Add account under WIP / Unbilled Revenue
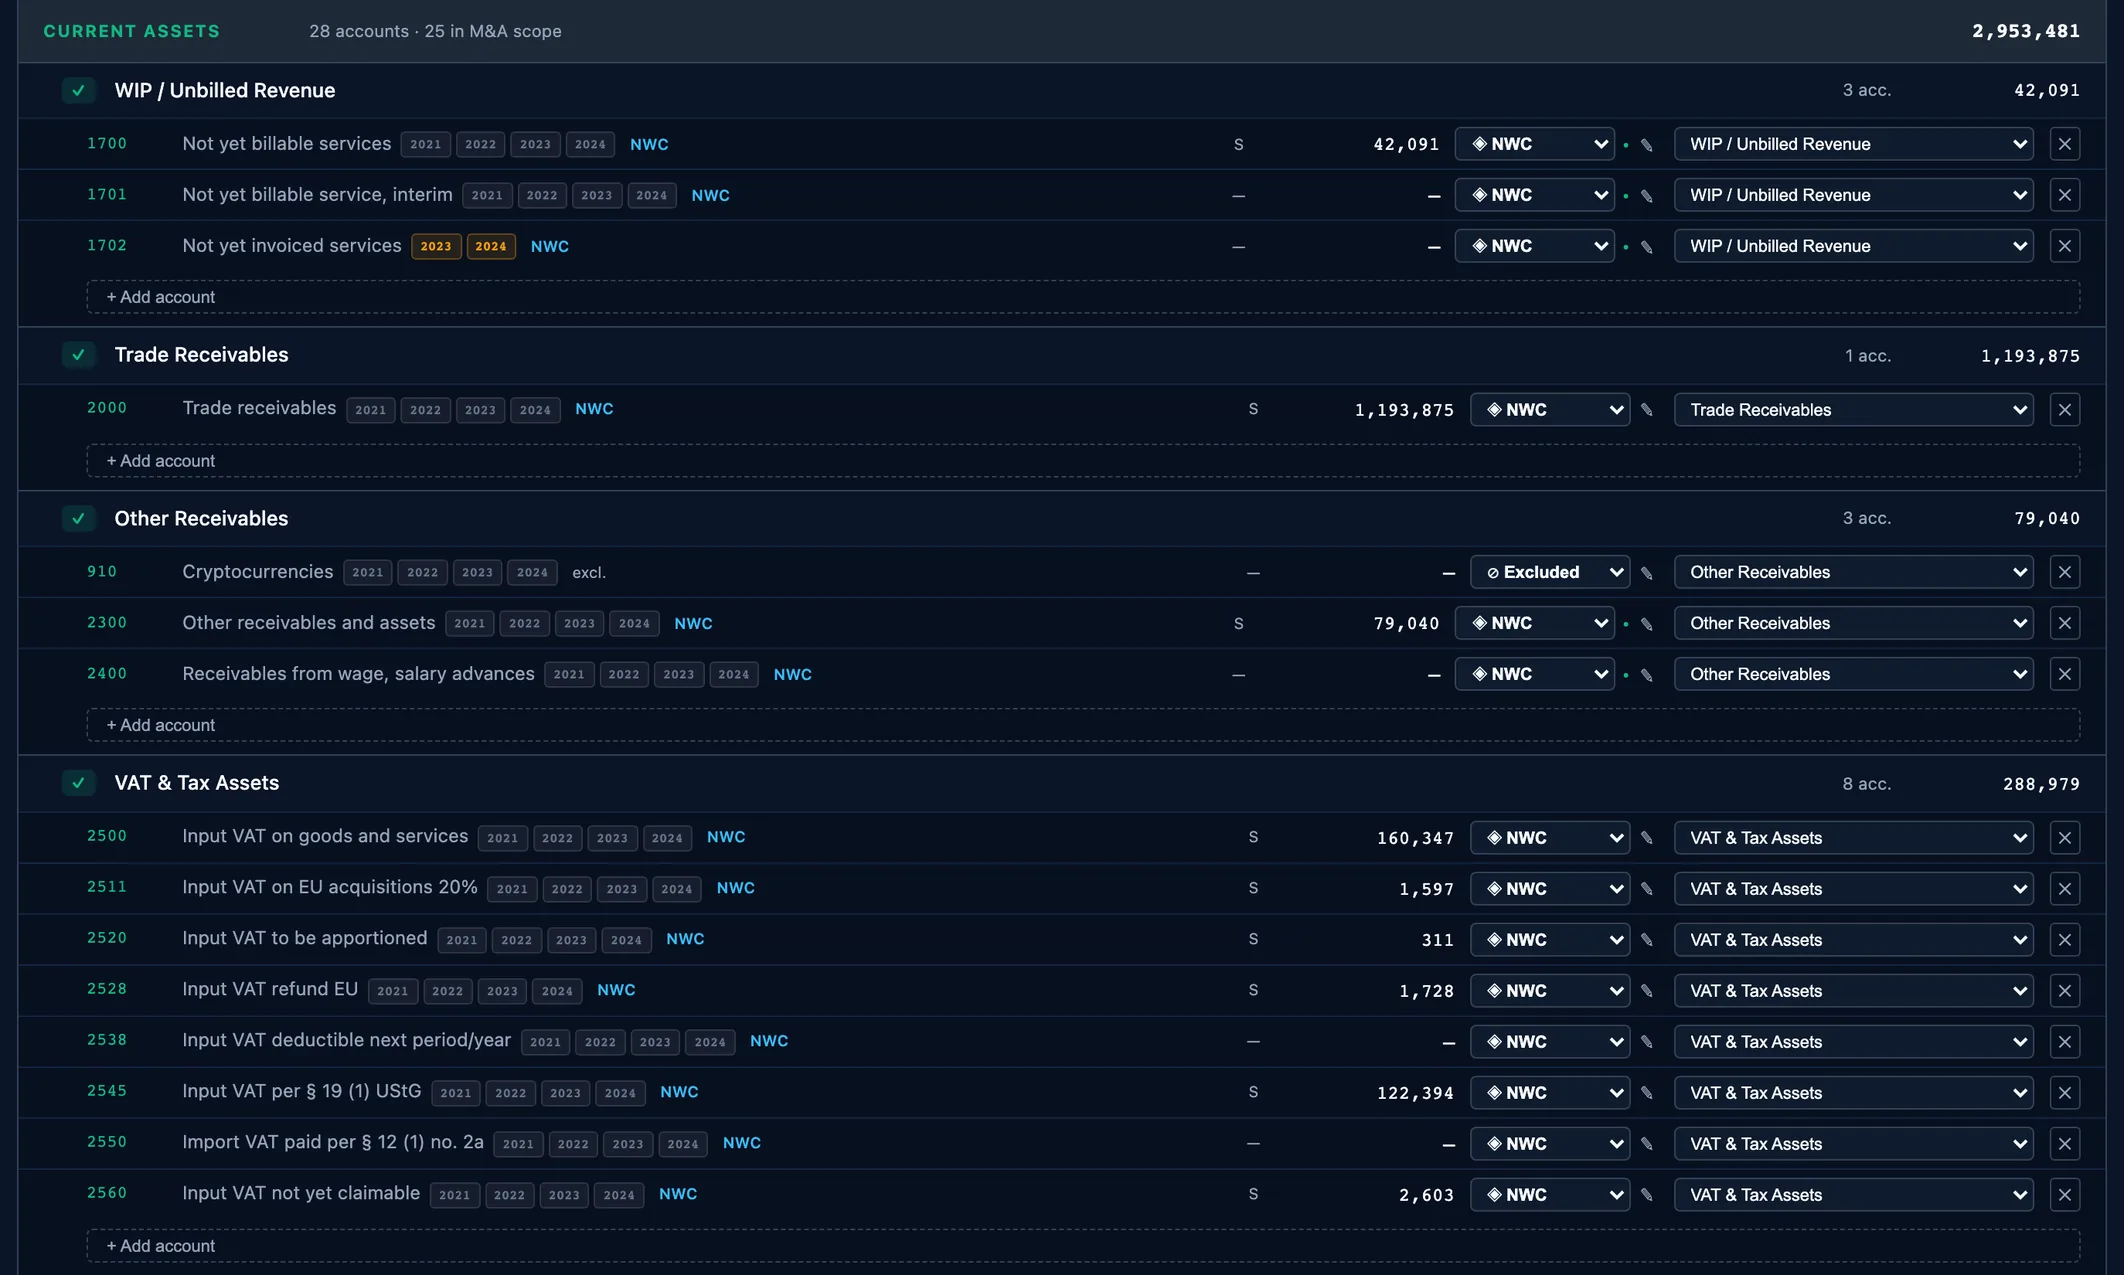This screenshot has width=2124, height=1275. coord(1083,297)
